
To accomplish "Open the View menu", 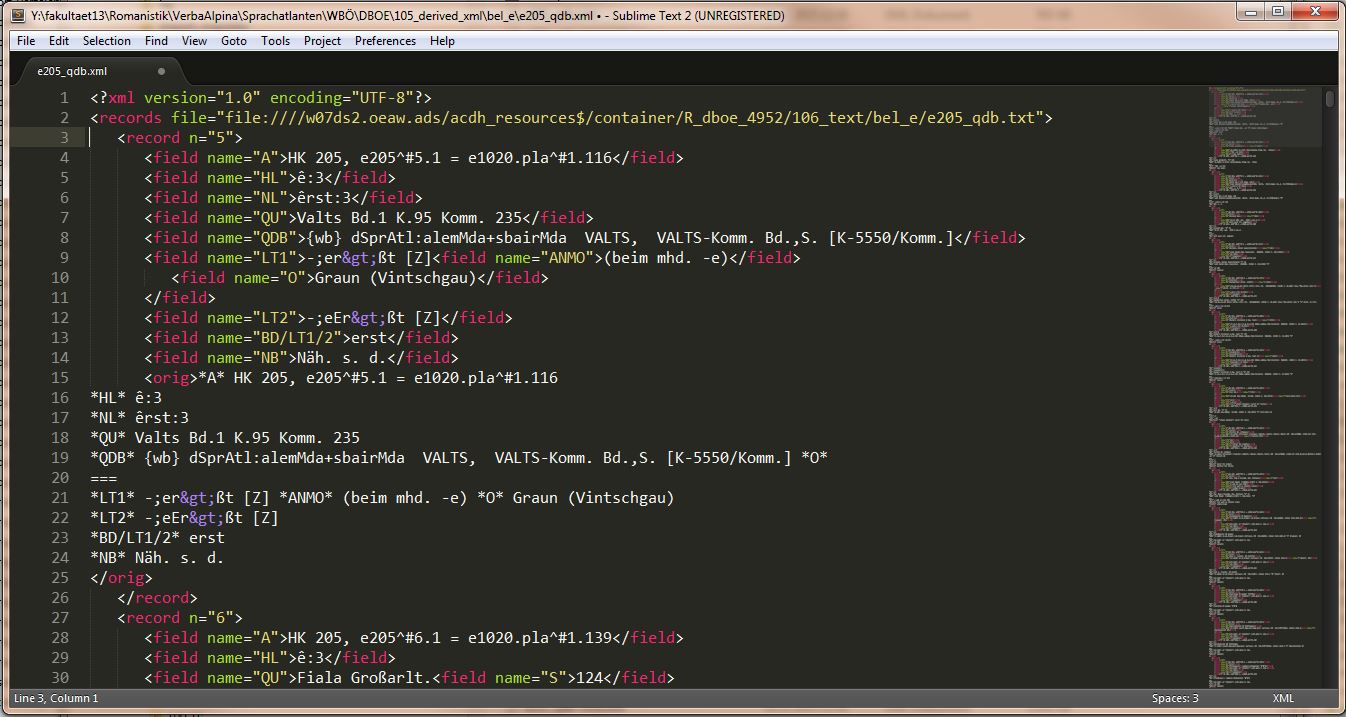I will pyautogui.click(x=194, y=41).
